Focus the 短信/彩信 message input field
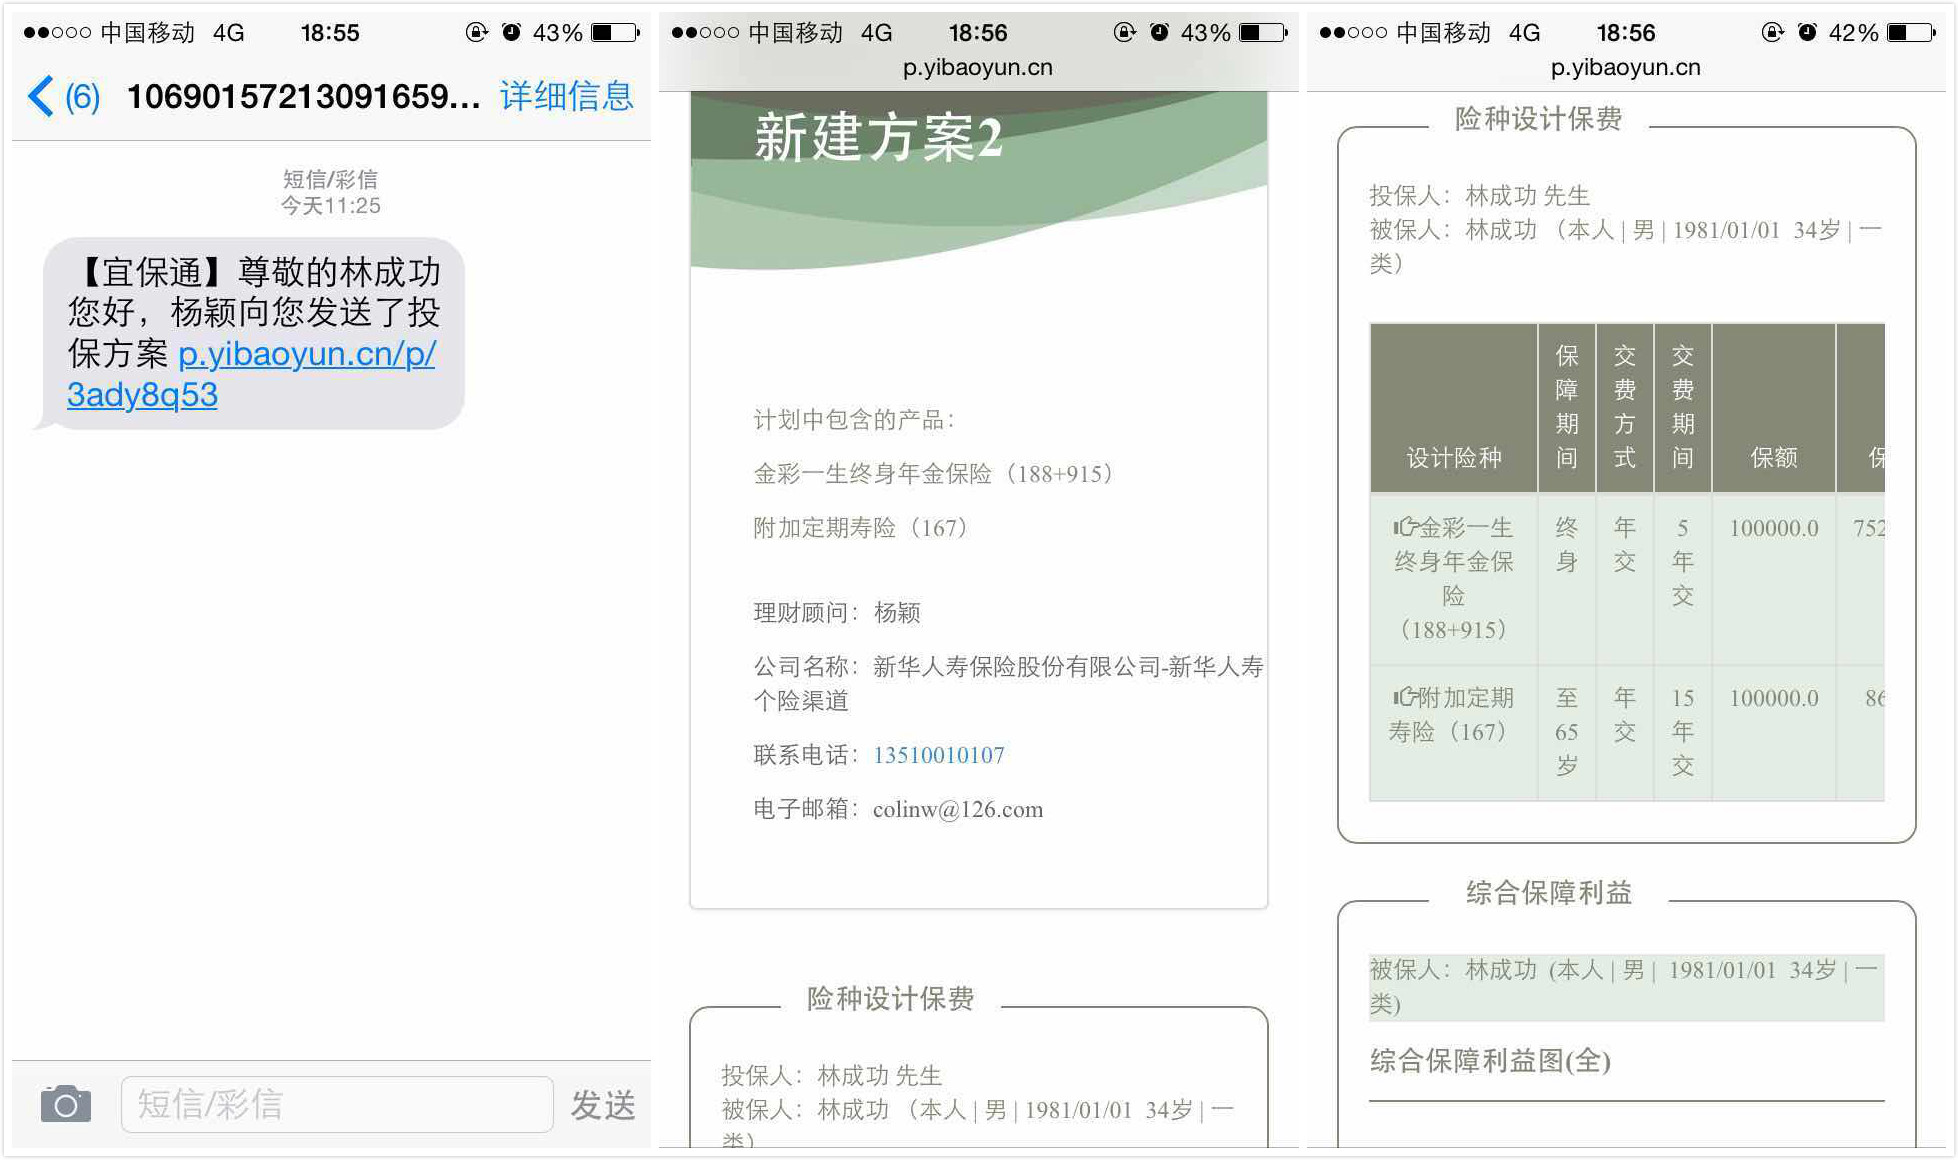1959x1160 pixels. (x=337, y=1104)
